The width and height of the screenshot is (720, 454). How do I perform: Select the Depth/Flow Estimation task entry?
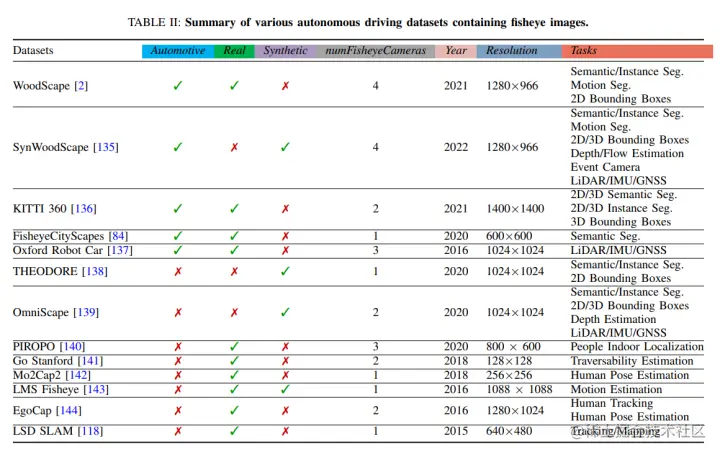click(x=627, y=154)
